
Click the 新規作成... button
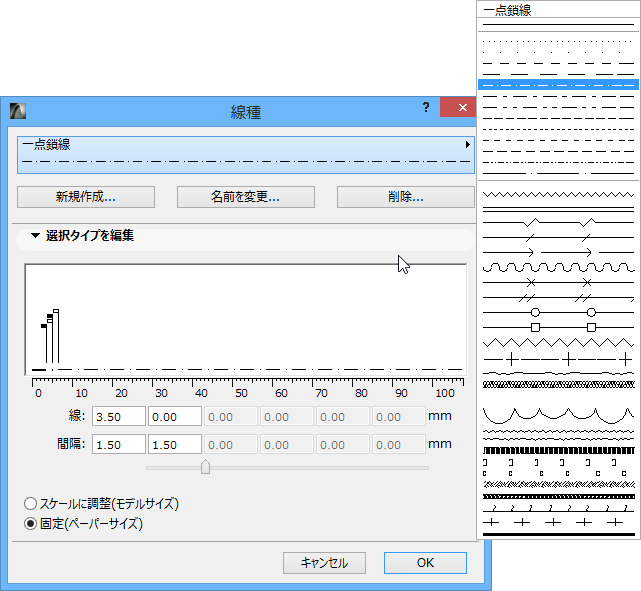[x=86, y=197]
